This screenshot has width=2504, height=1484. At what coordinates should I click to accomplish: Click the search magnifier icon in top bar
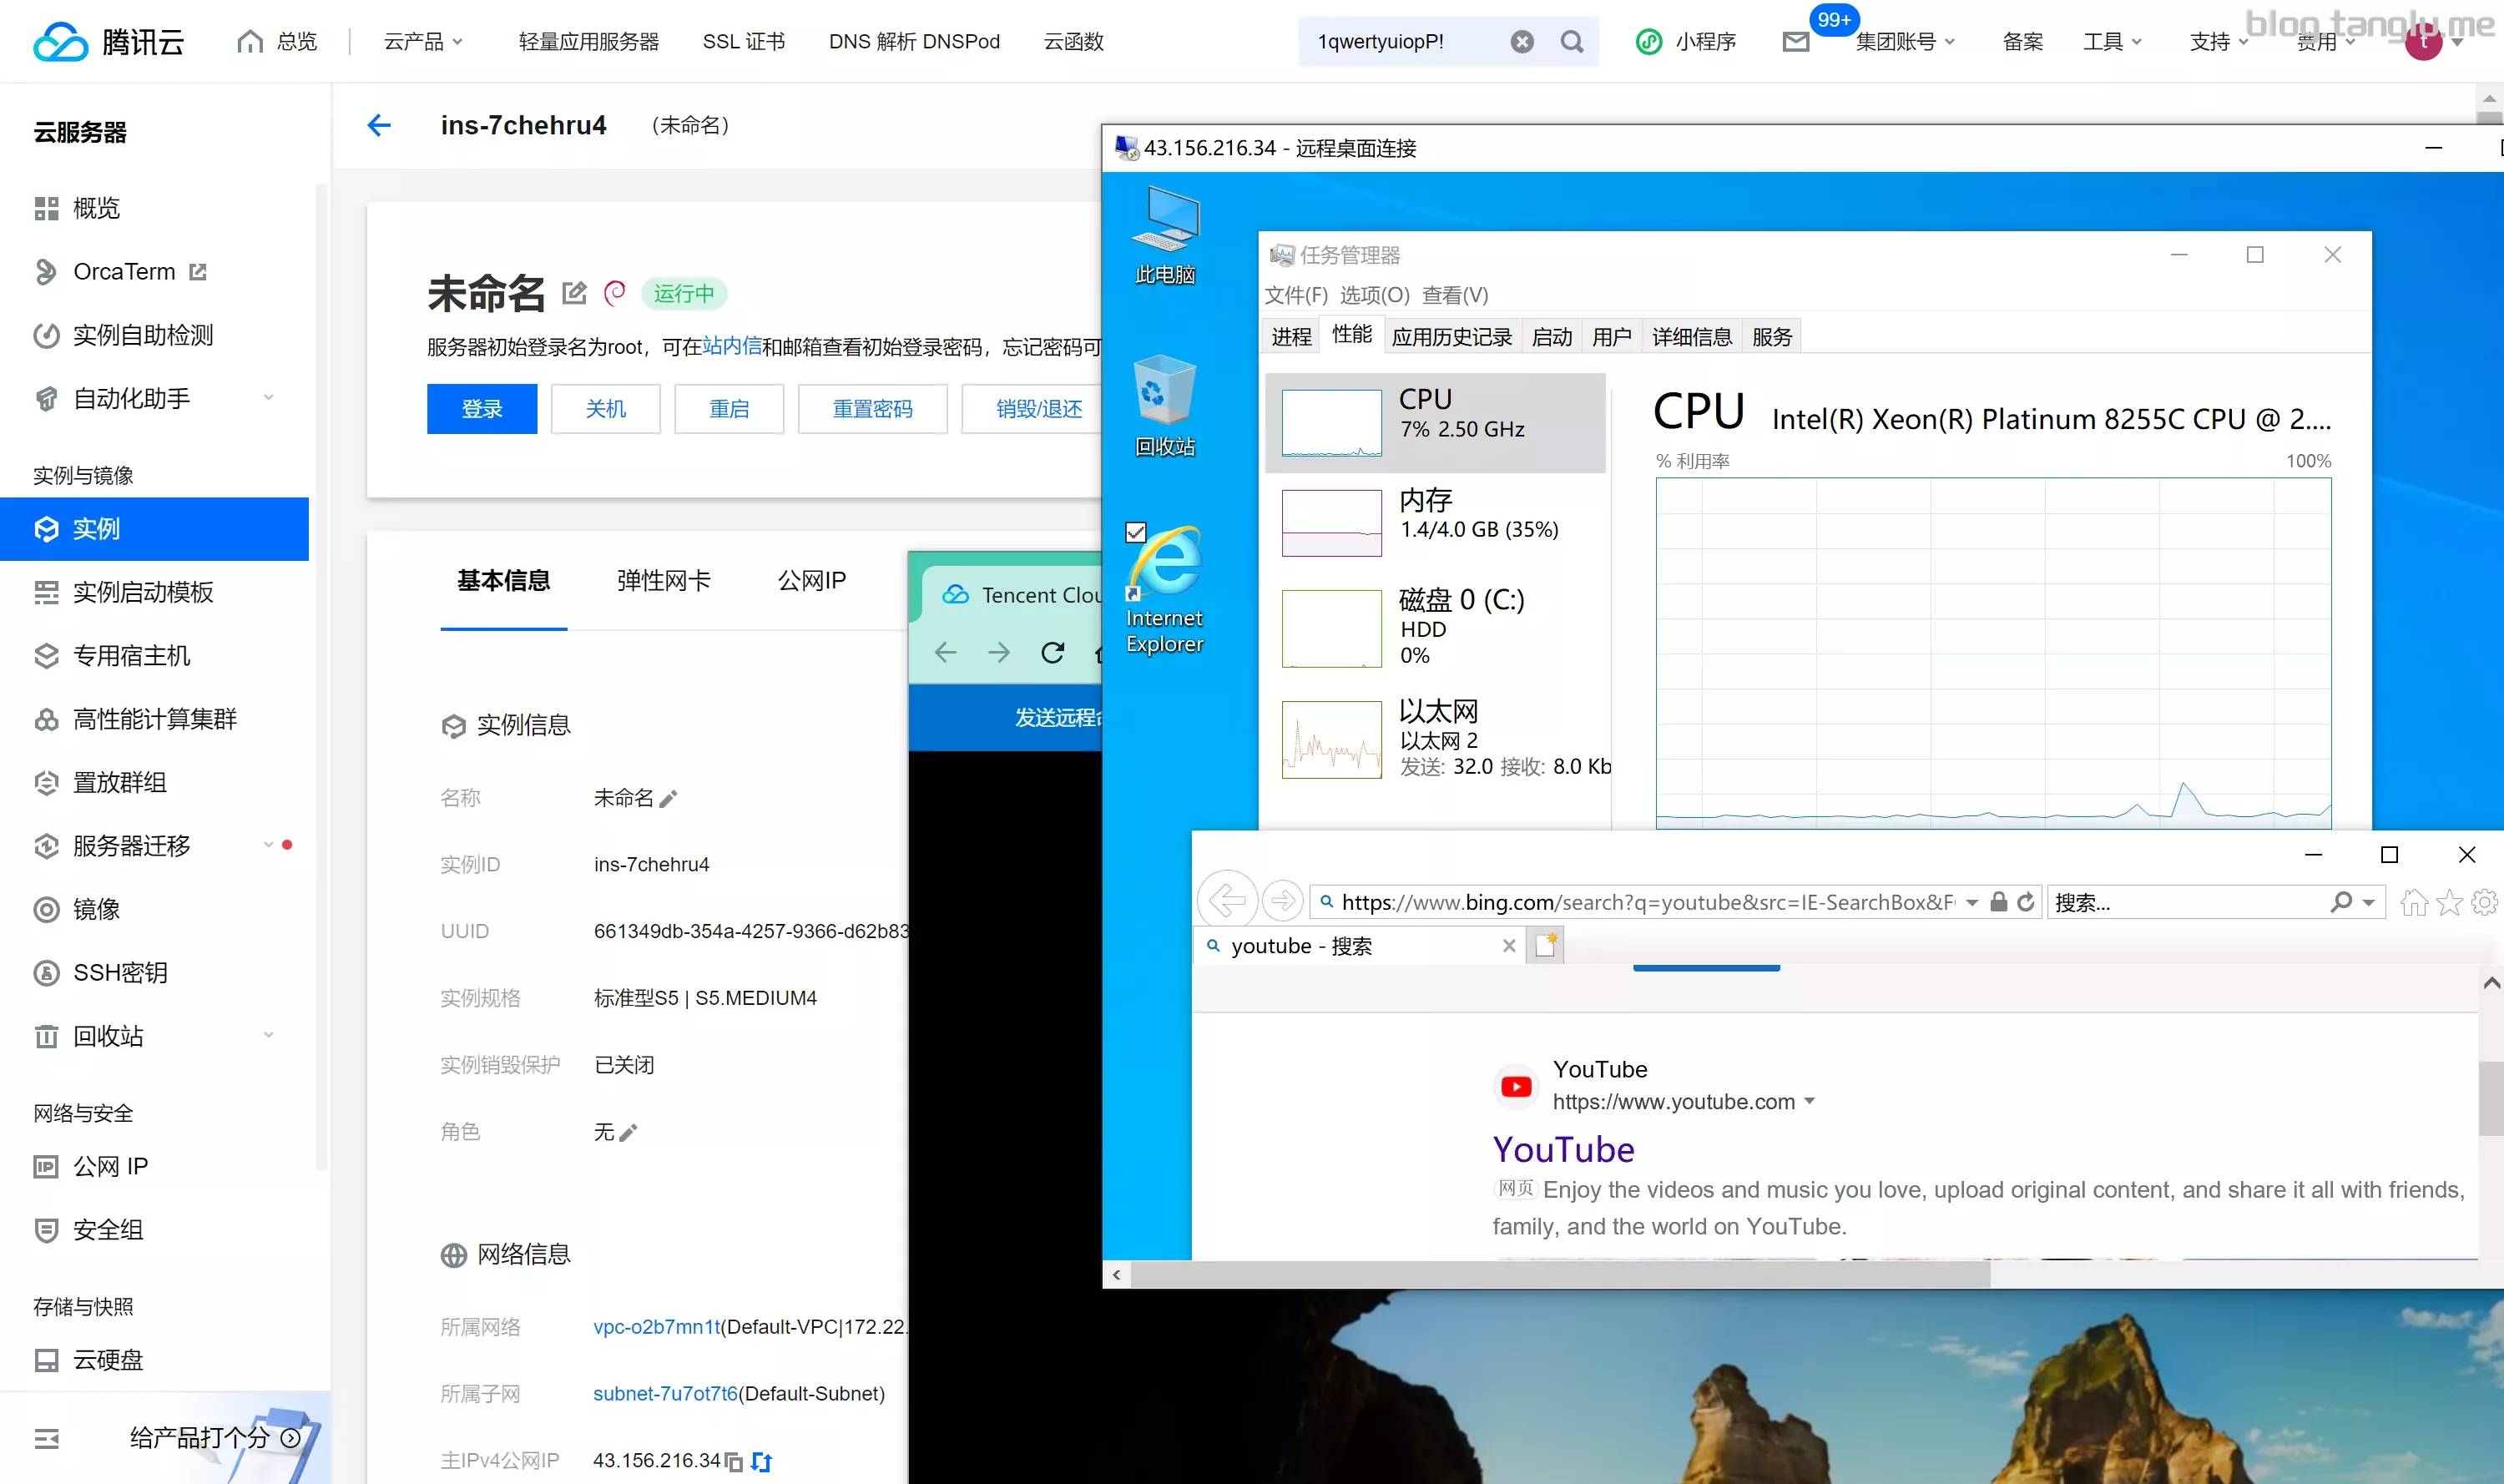(1572, 42)
